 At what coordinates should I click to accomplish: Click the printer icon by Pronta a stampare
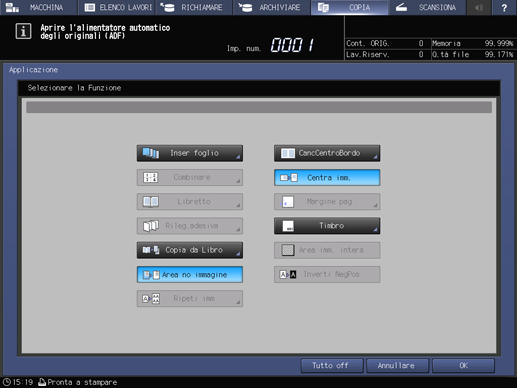click(42, 382)
